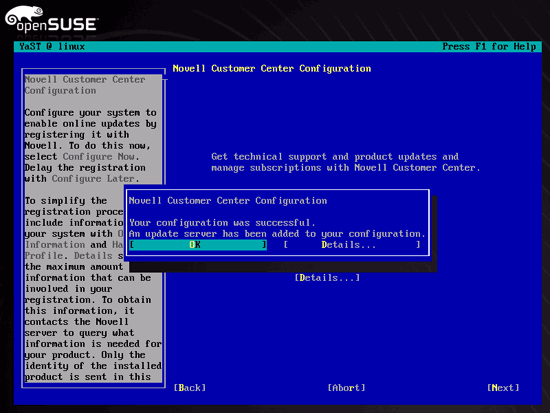Click the "An update server has been added" line
This screenshot has height=413, width=550.
277,234
